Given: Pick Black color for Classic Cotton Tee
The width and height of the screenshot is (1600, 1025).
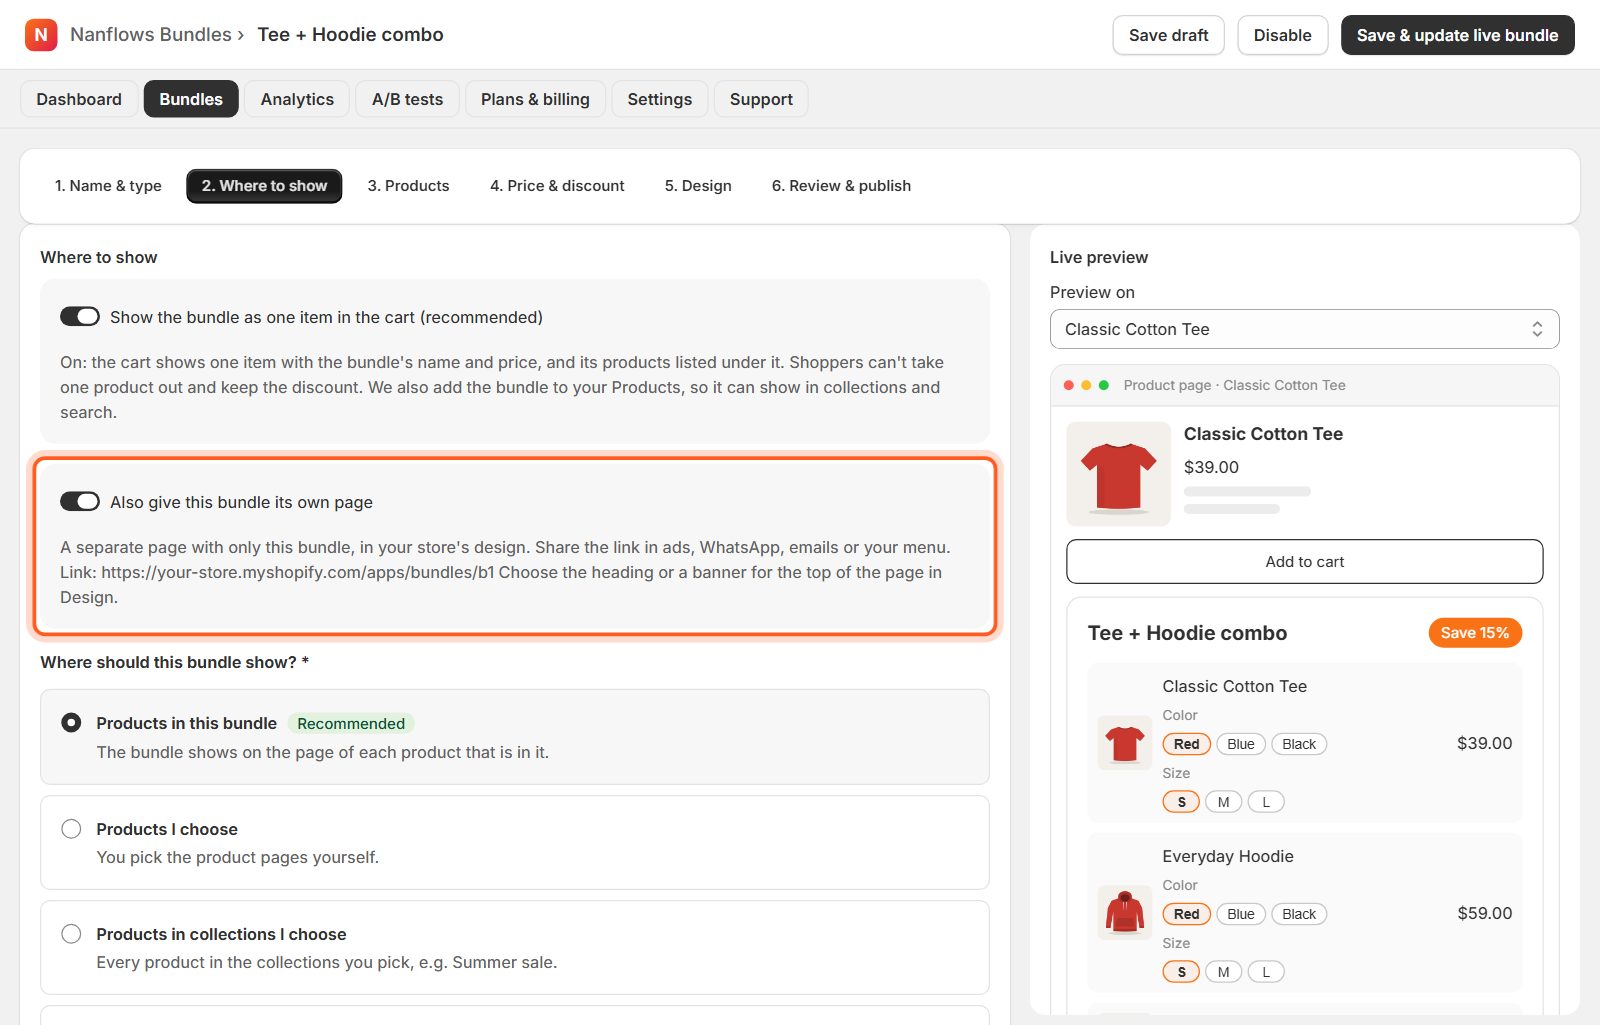Looking at the screenshot, I should click(1299, 744).
